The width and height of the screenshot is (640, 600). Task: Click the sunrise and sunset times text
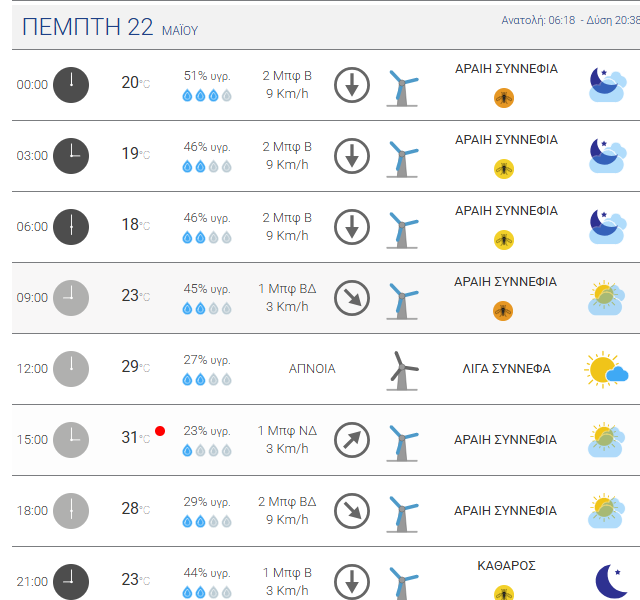tap(571, 20)
